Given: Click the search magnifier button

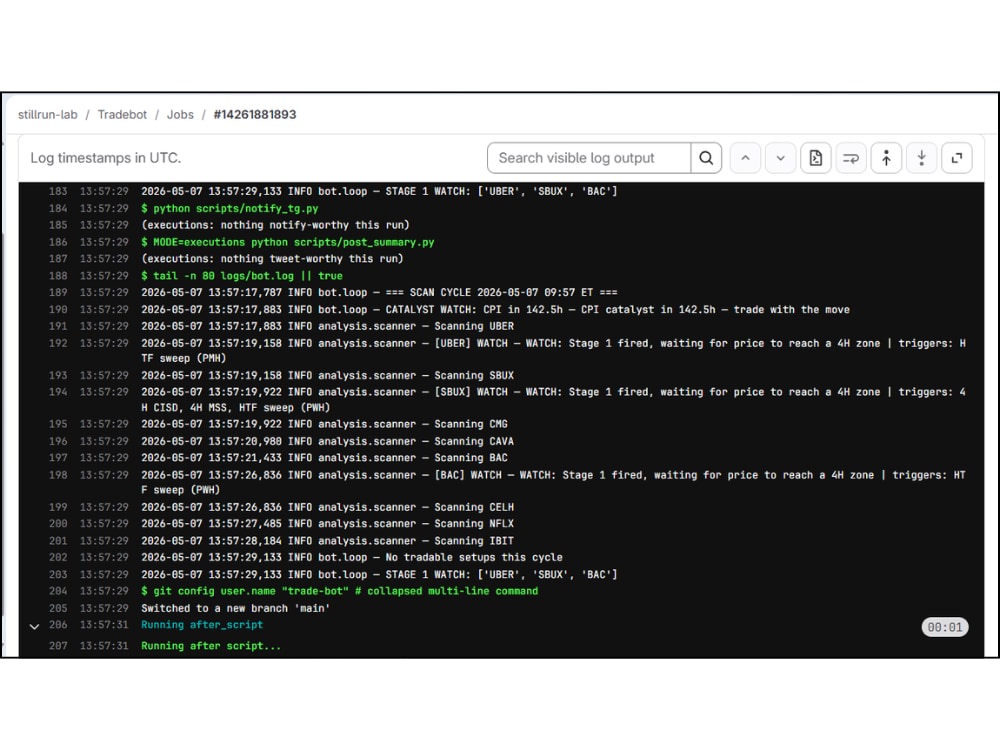Looking at the screenshot, I should [706, 158].
